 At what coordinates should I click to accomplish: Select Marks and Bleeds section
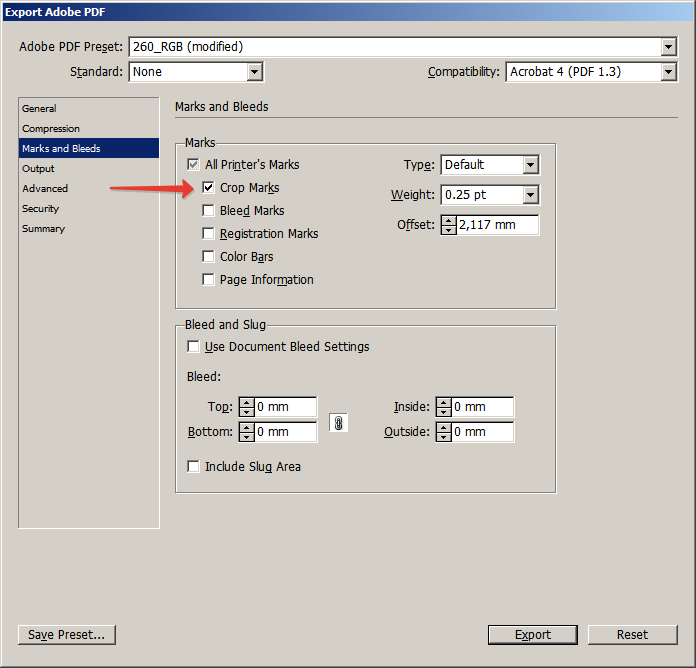89,148
